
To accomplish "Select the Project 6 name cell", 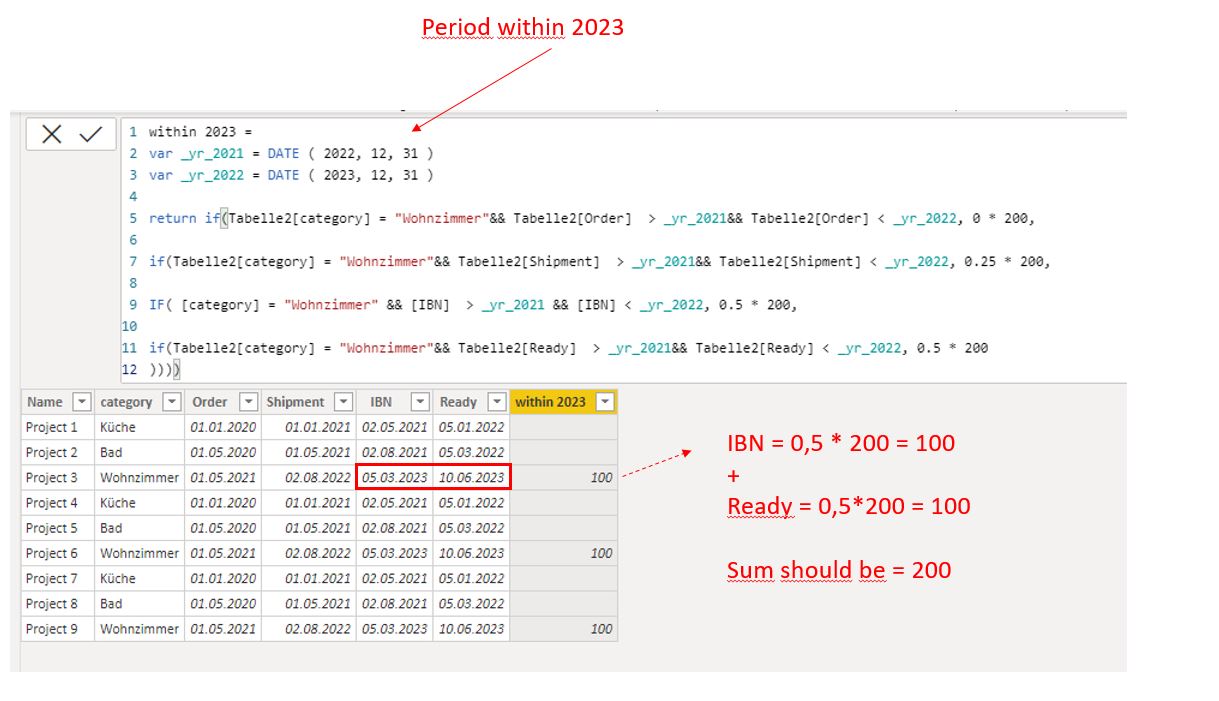I will (x=58, y=553).
